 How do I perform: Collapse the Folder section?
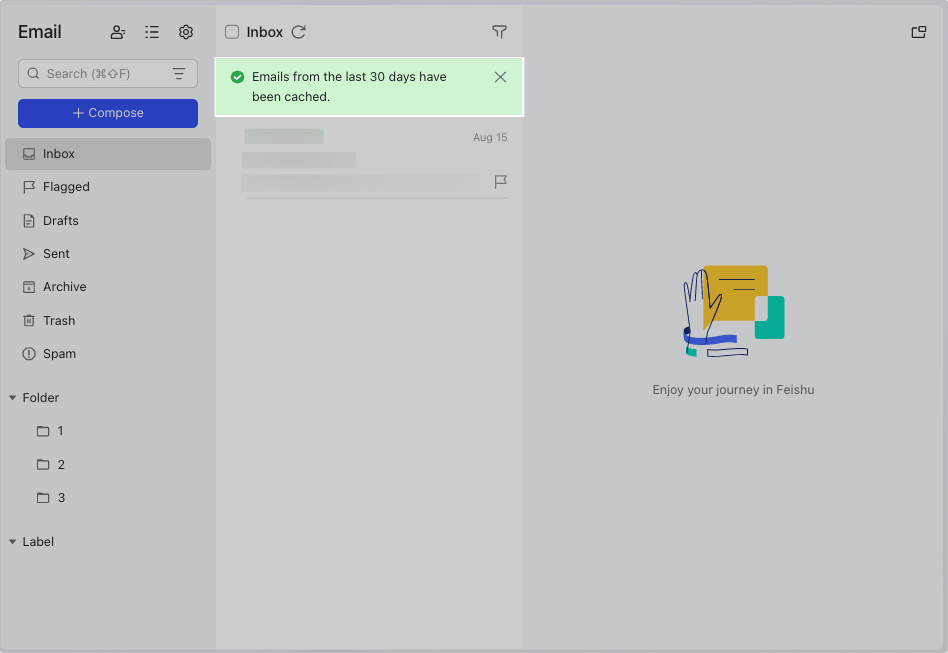pos(12,398)
